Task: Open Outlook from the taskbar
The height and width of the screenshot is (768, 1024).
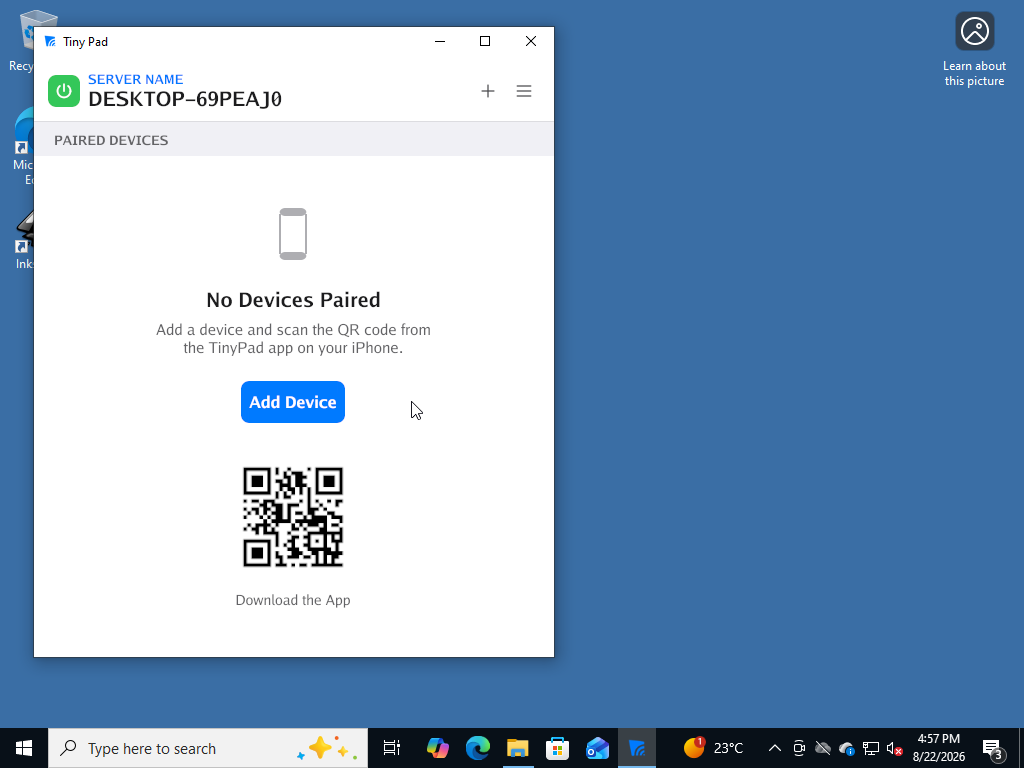Action: point(598,748)
